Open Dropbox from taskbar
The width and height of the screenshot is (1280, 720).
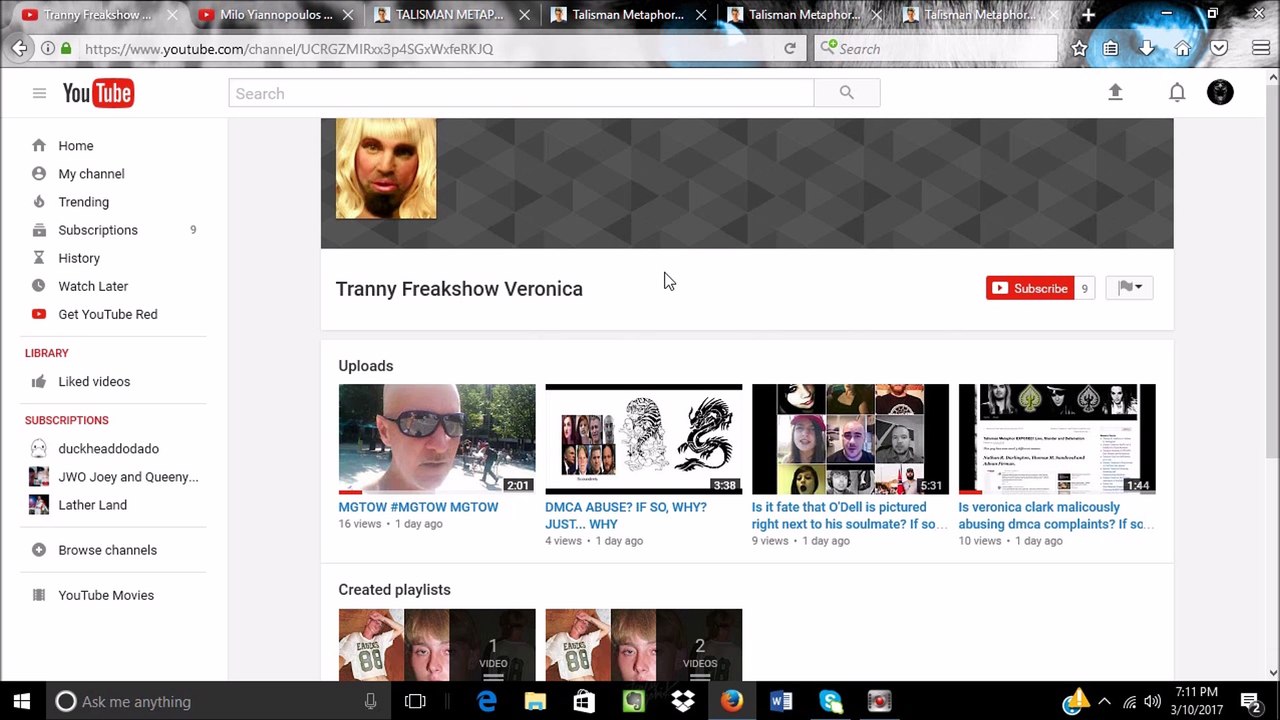pyautogui.click(x=683, y=701)
